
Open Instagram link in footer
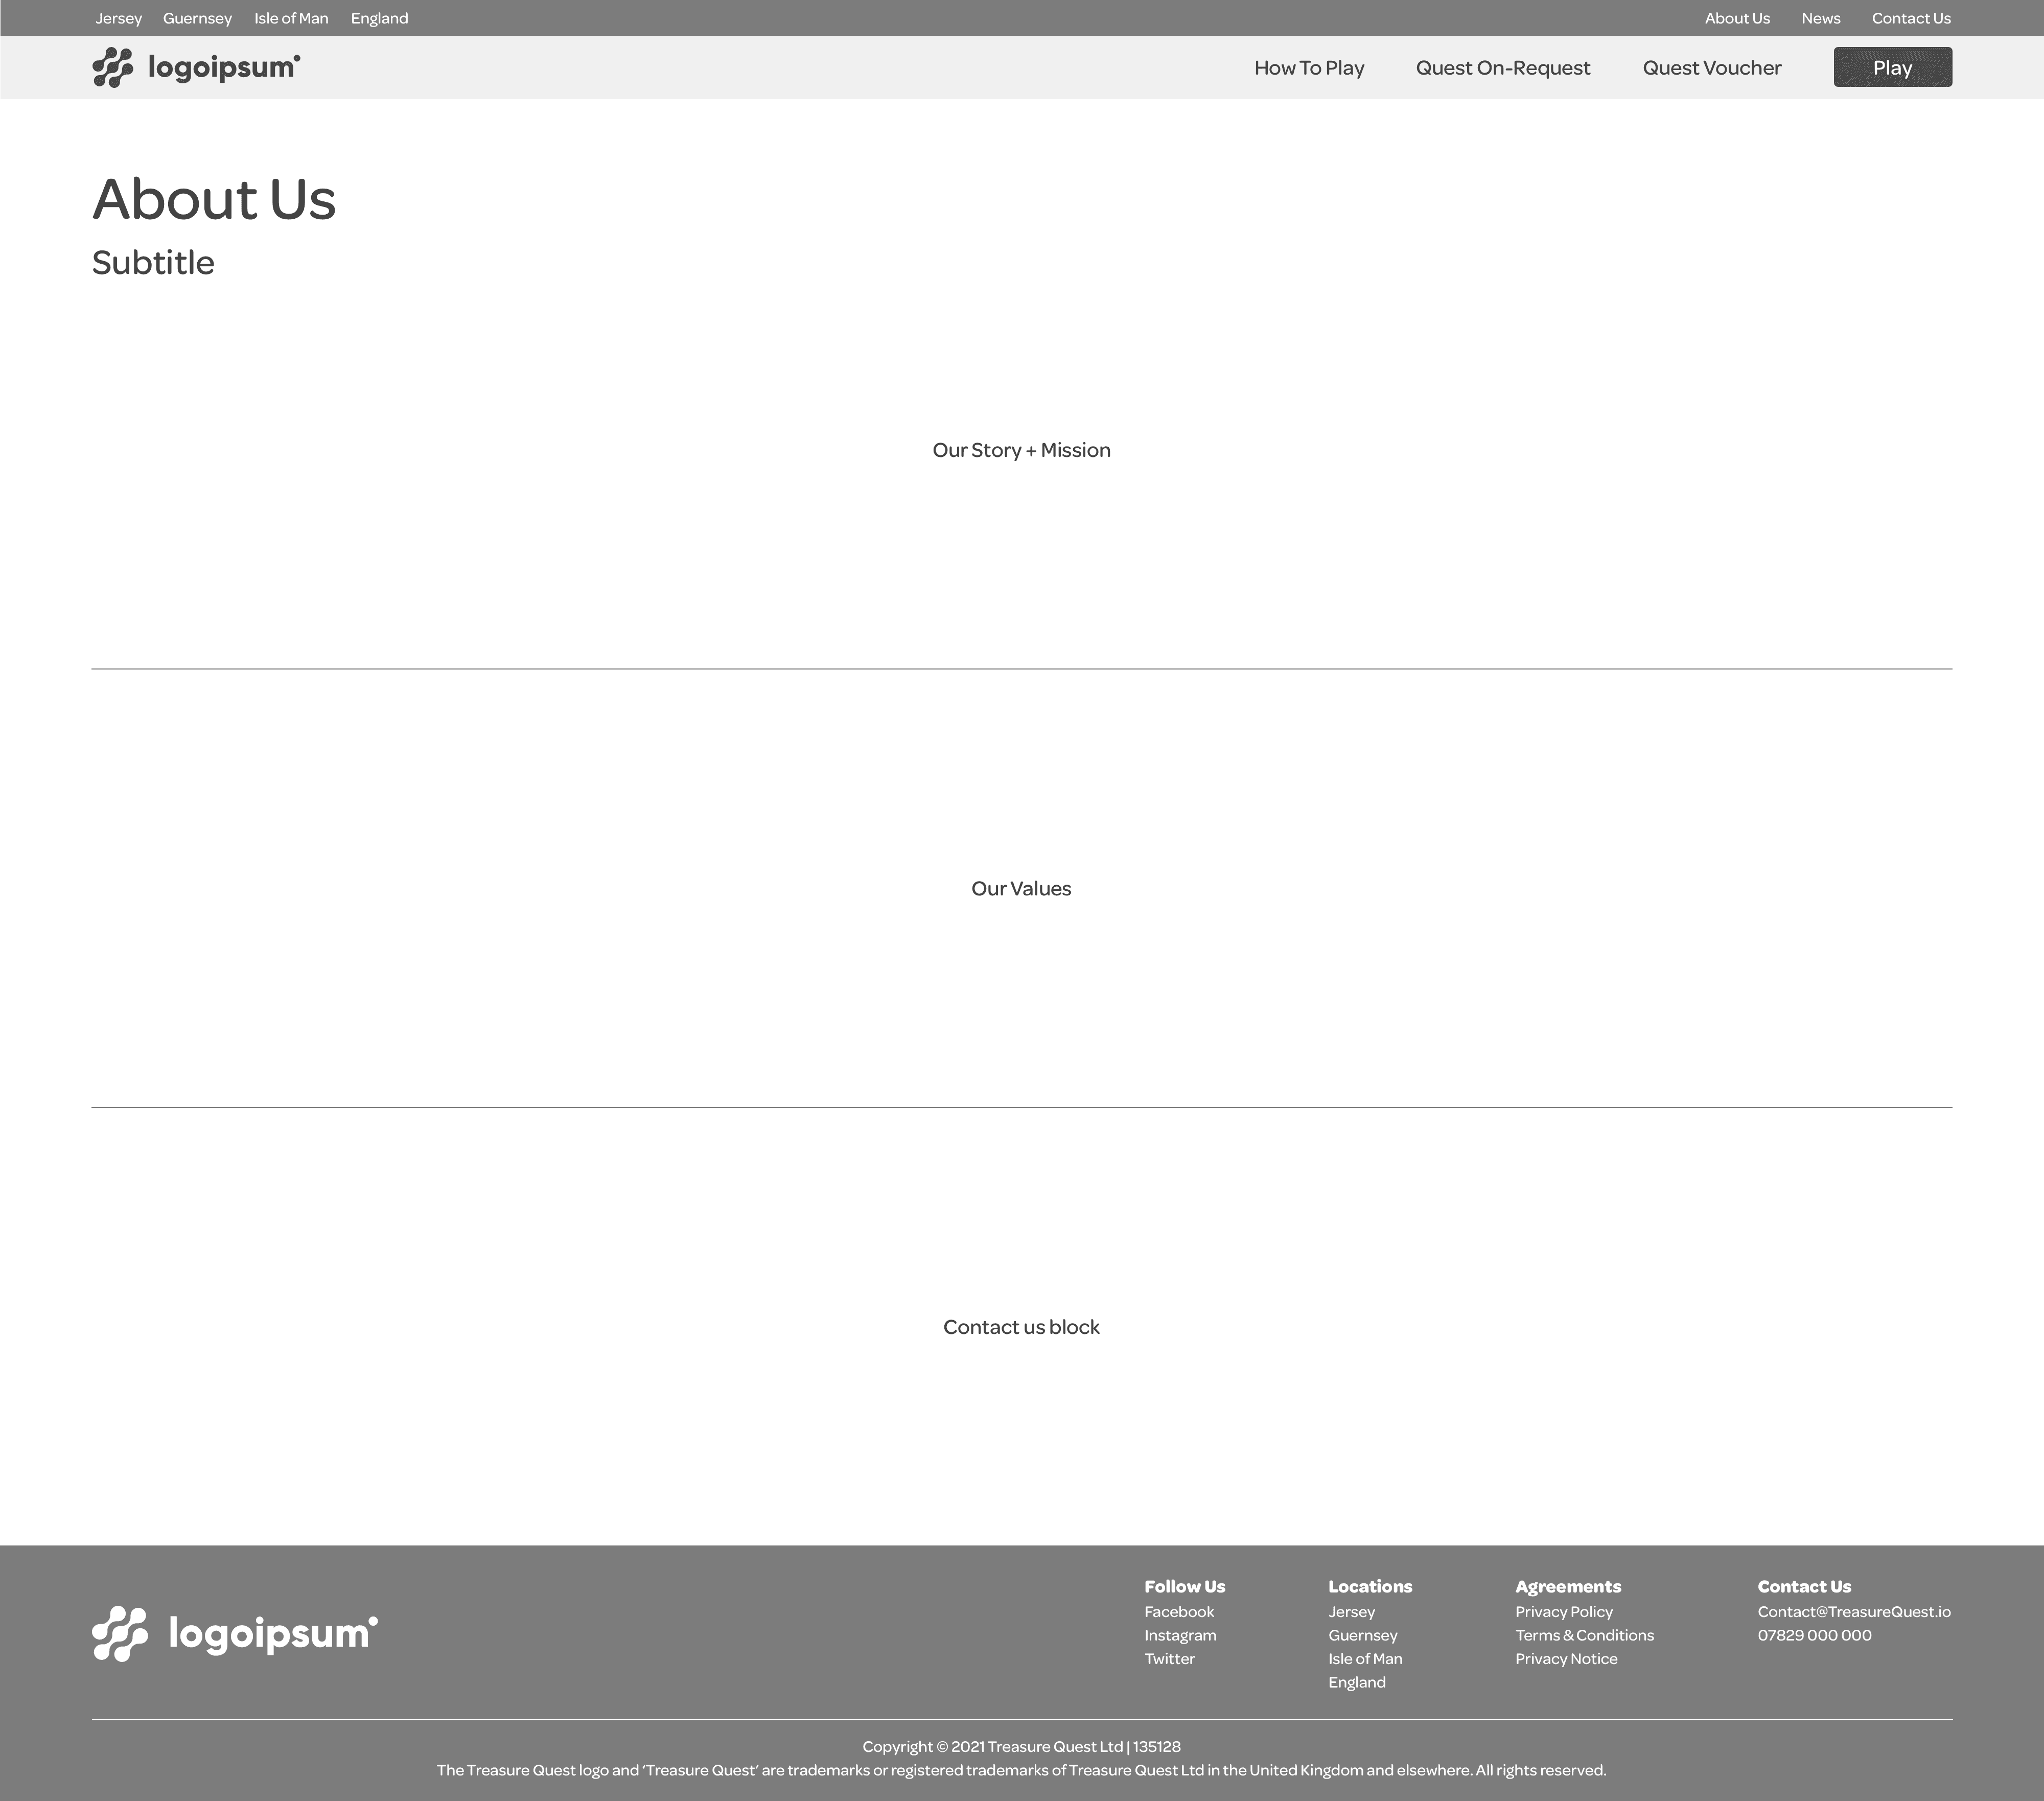(x=1180, y=1635)
